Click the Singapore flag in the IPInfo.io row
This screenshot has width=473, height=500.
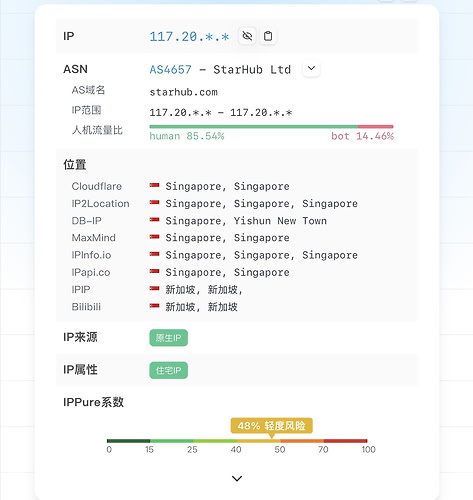(154, 254)
